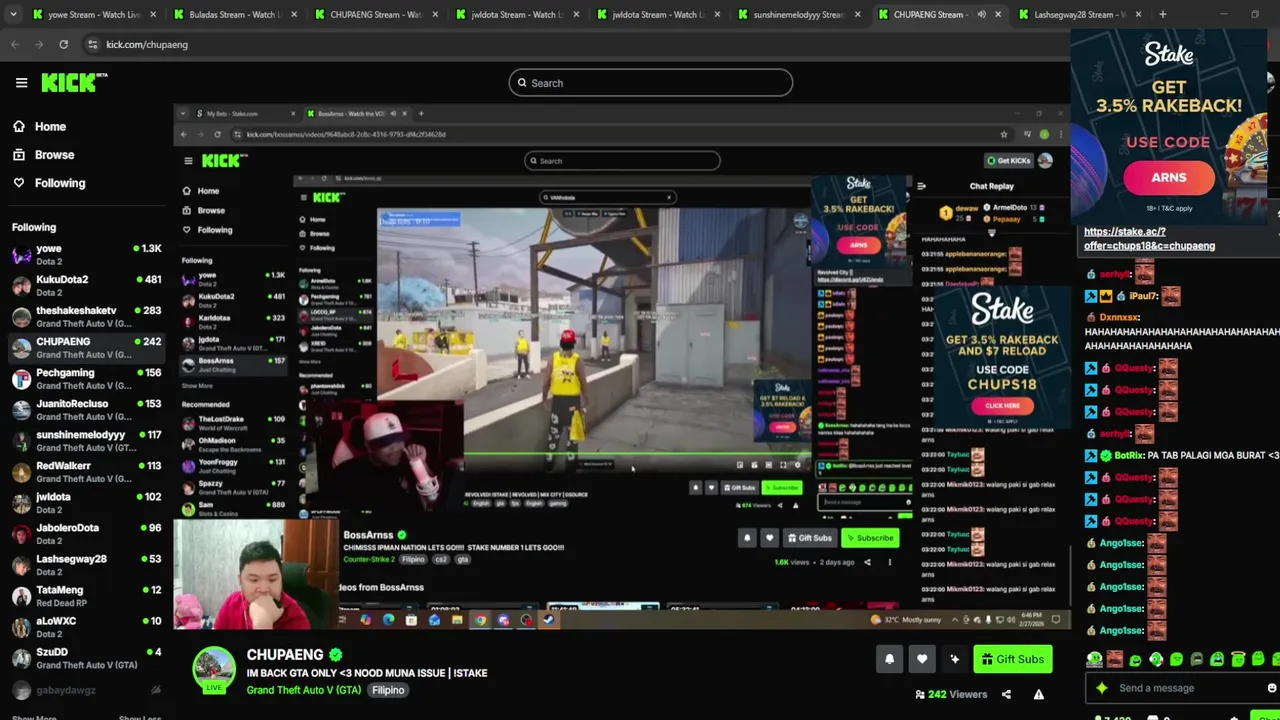Click the heart Following icon in the sidebar
Image resolution: width=1280 pixels, height=720 pixels.
(19, 183)
